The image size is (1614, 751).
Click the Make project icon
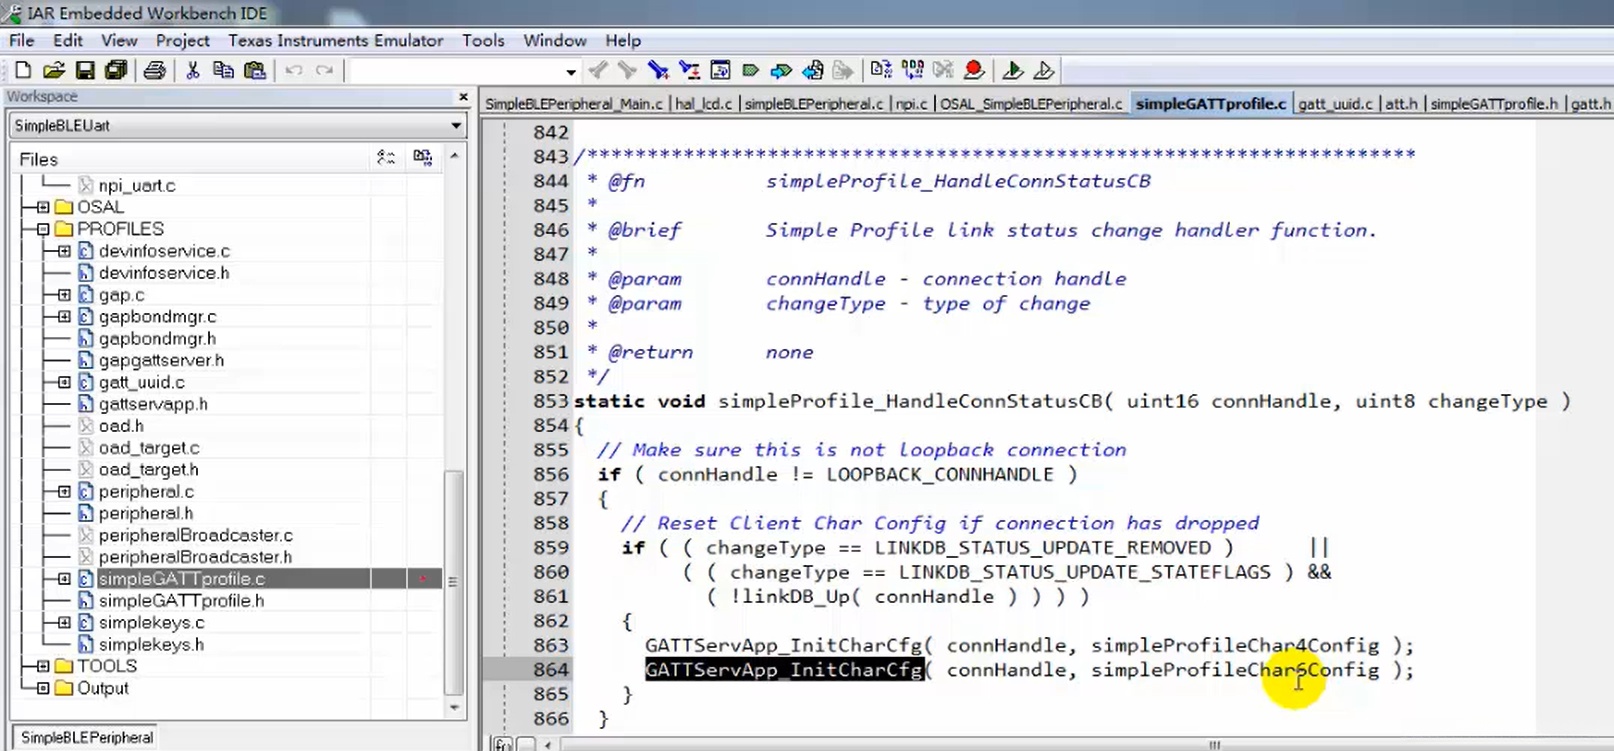pos(912,70)
